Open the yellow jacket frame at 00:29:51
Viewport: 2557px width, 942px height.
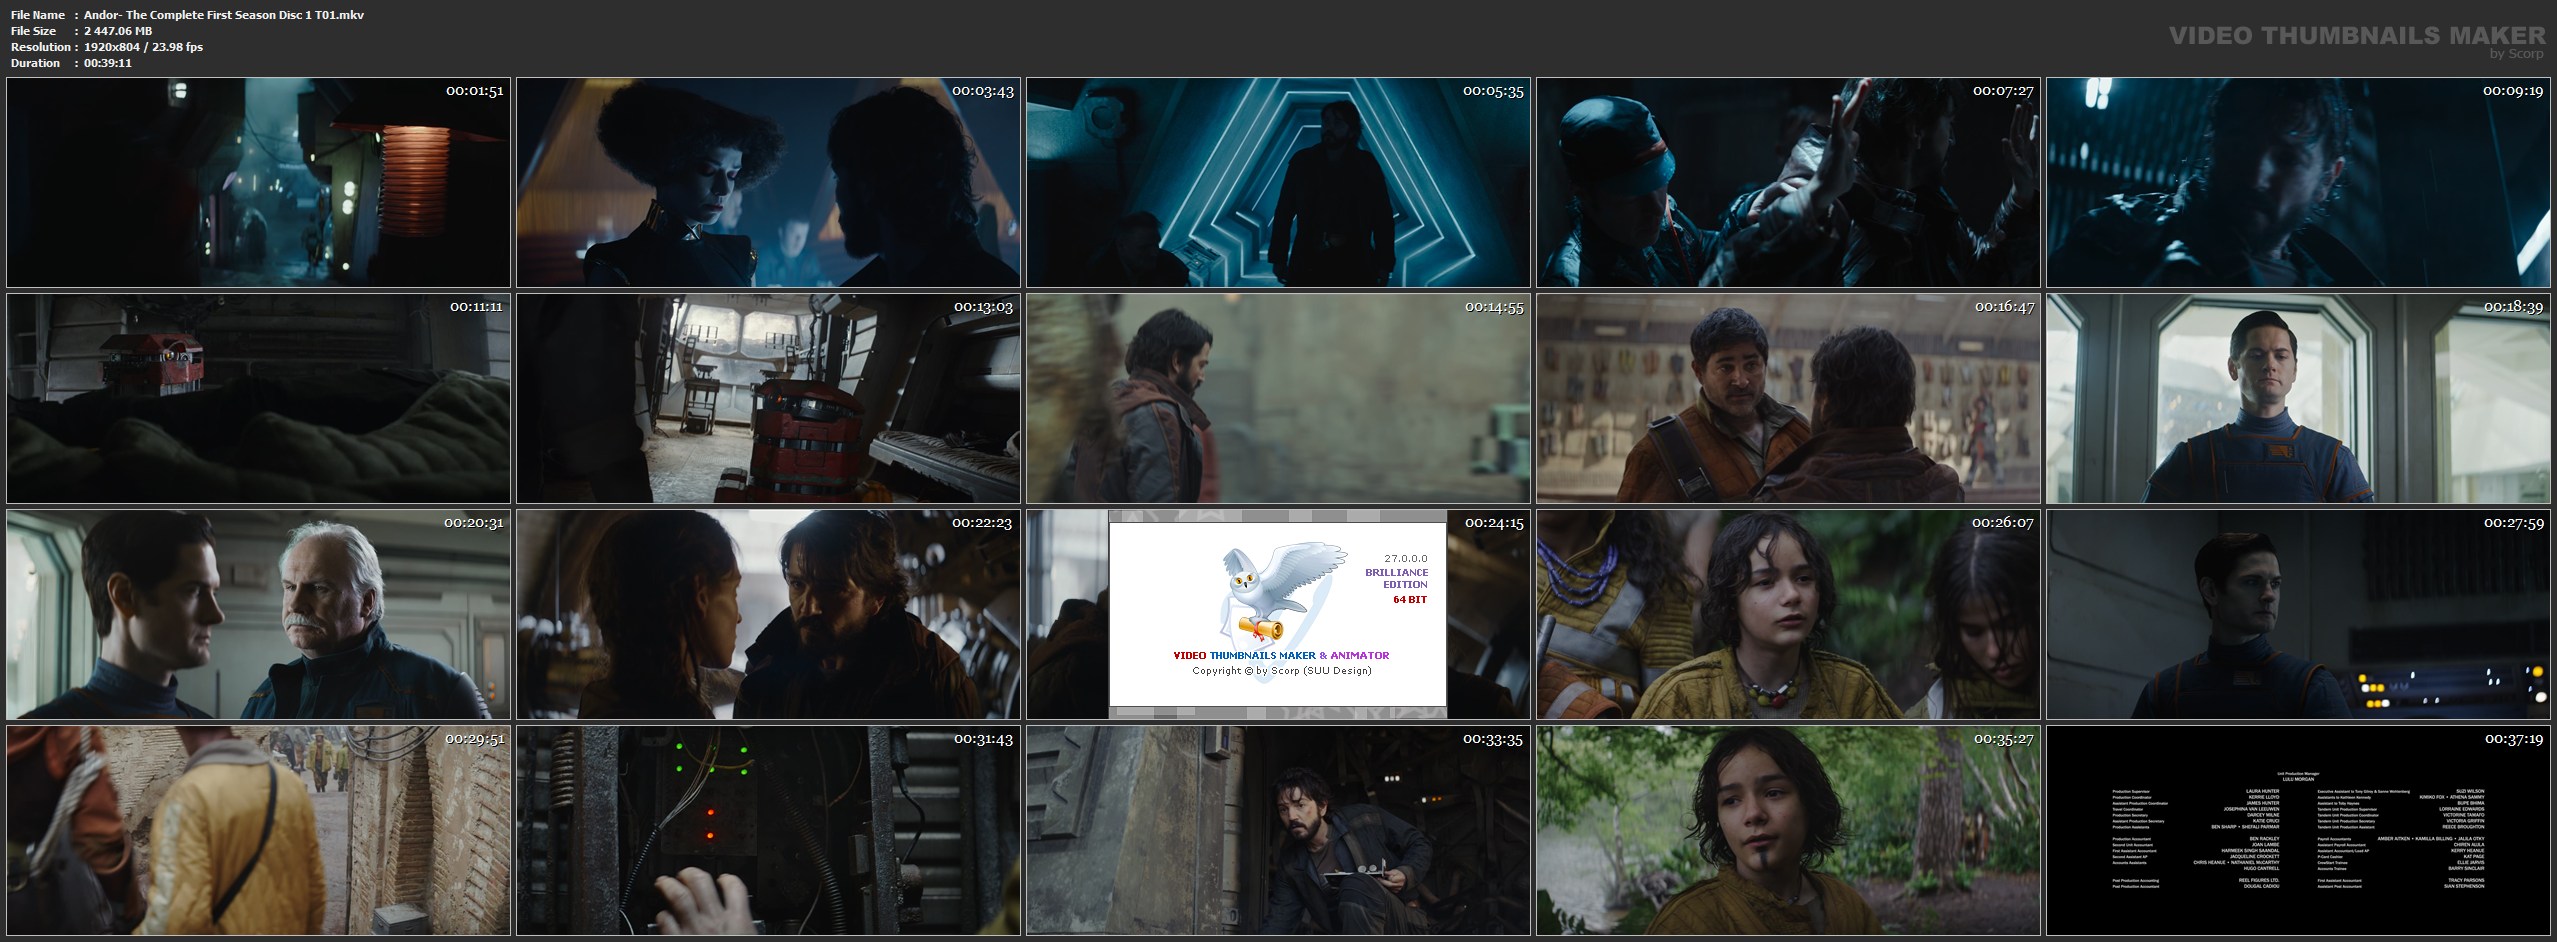tap(258, 830)
